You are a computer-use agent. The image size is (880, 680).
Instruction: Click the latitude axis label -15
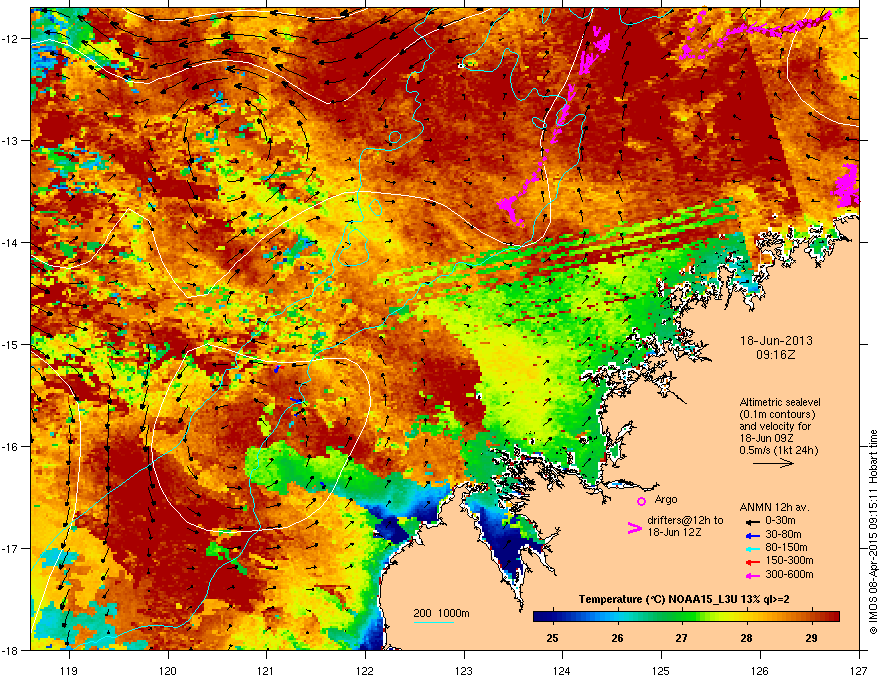point(10,344)
